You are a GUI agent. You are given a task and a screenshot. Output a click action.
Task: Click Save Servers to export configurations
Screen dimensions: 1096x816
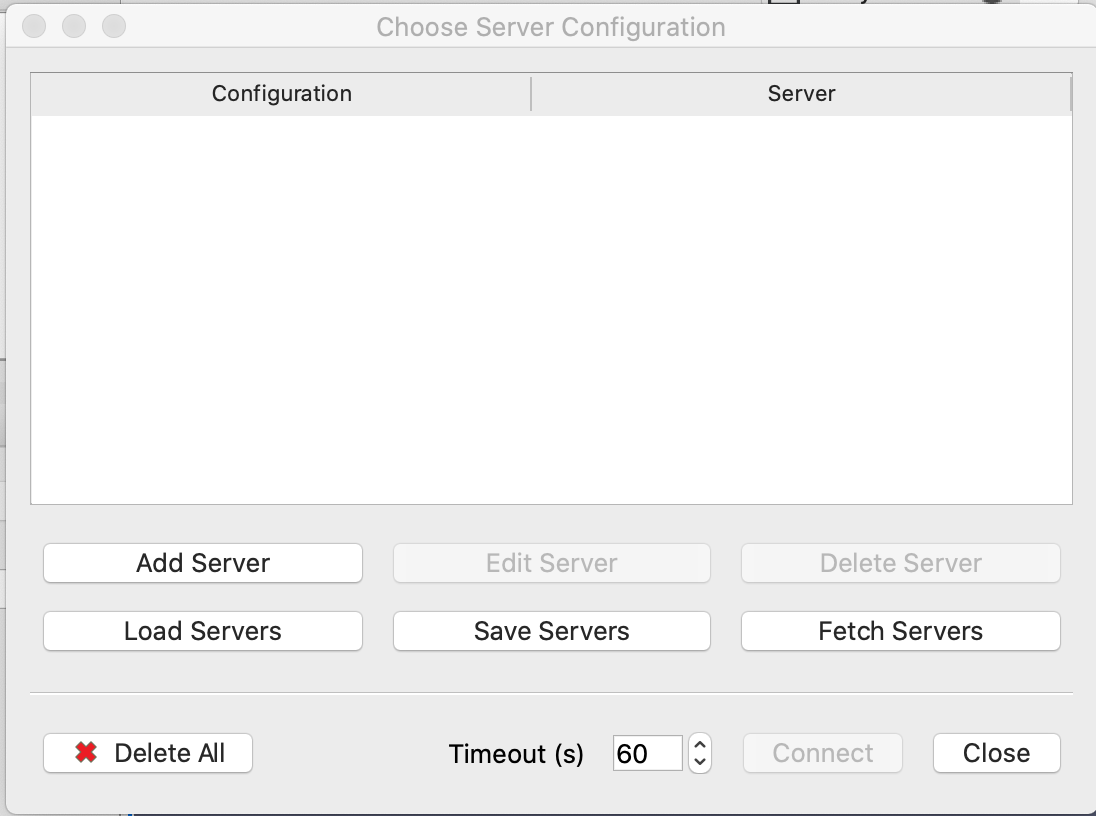tap(551, 631)
